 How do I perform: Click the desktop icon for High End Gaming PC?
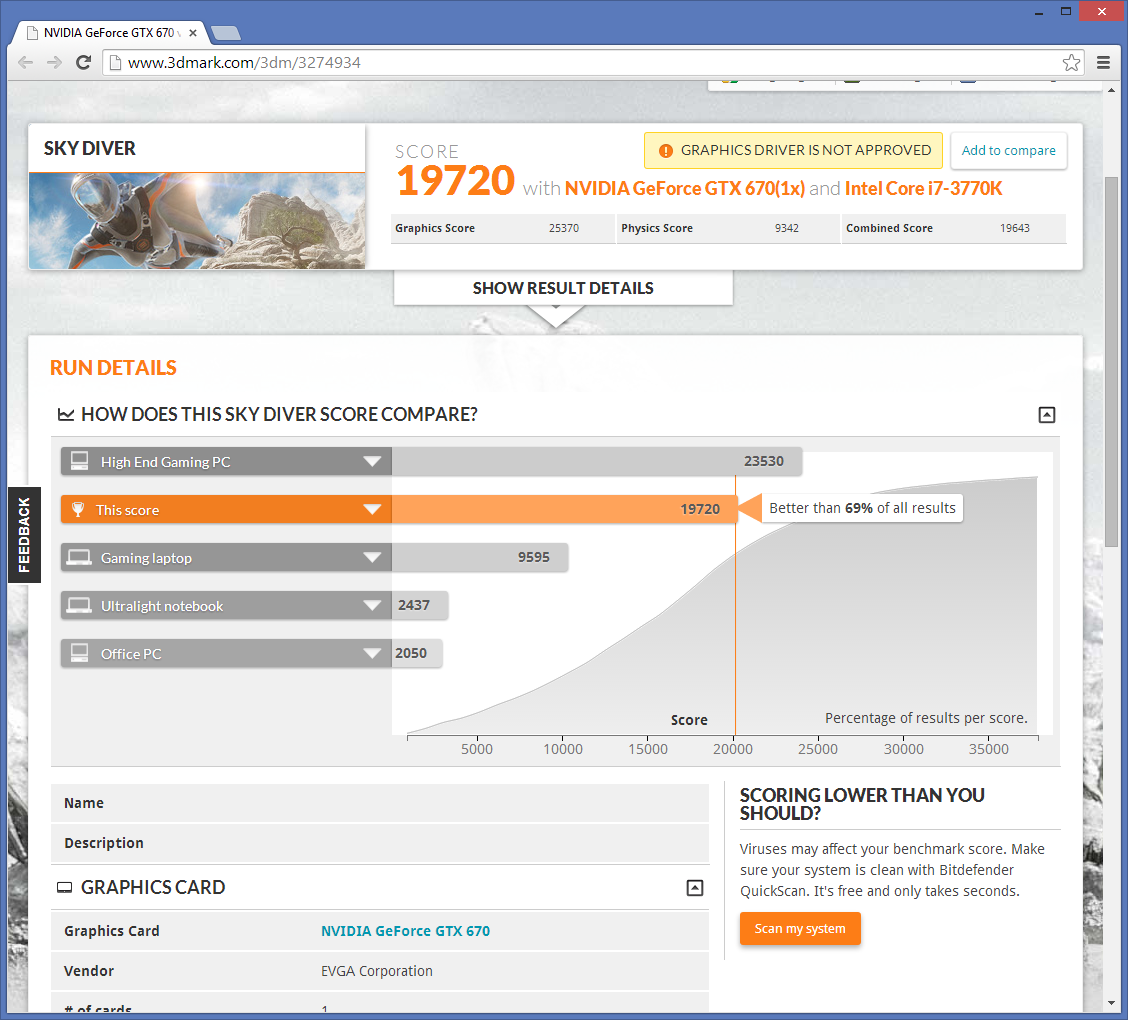80,461
